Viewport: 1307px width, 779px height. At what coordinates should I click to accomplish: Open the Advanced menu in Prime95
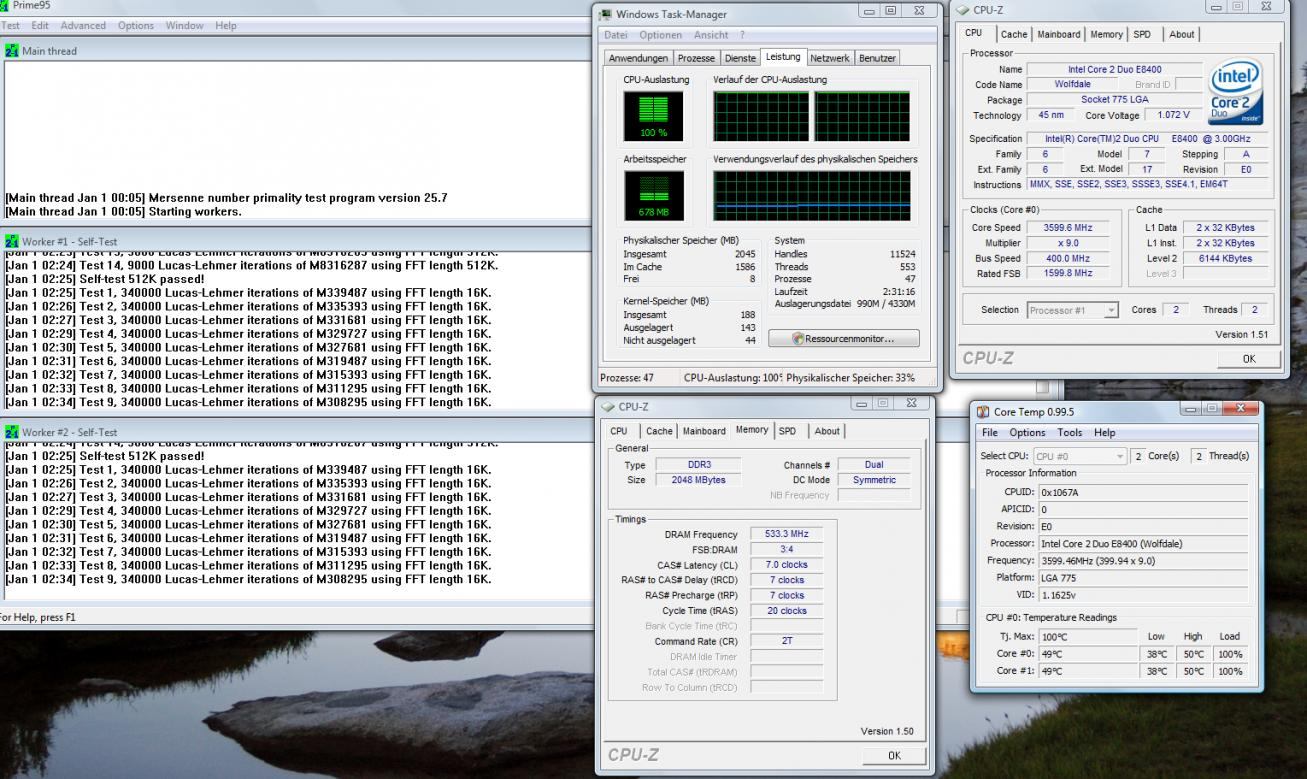point(83,25)
